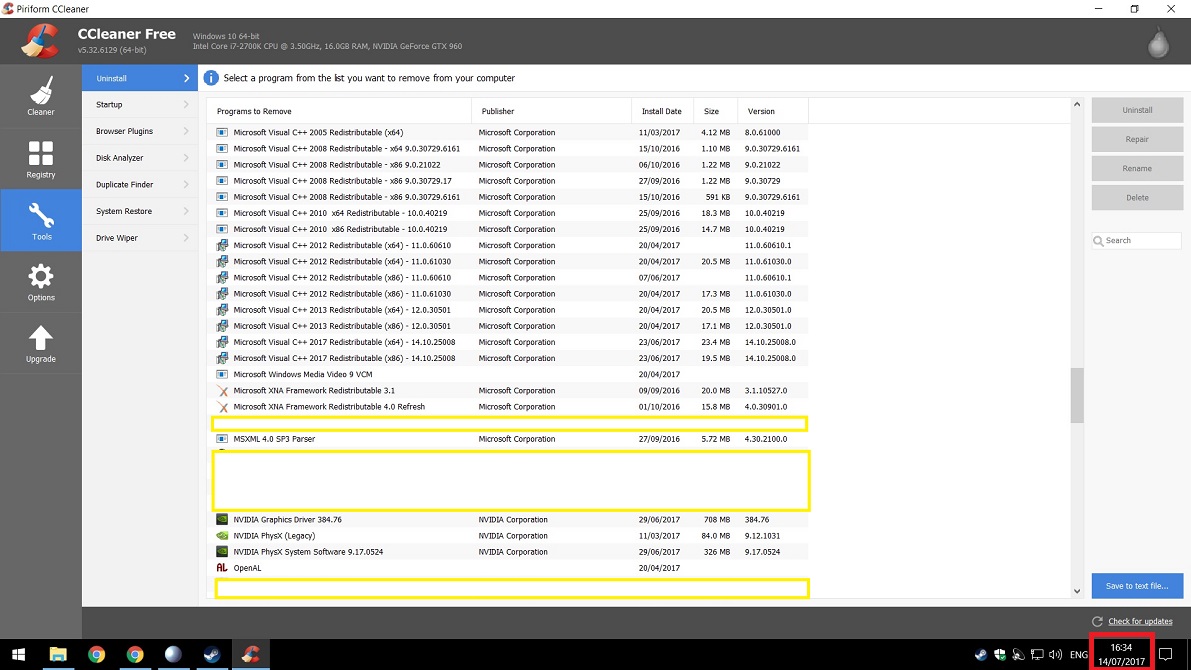Screen dimensions: 1191x670
Task: Open the Options gear
Action: pos(41,282)
